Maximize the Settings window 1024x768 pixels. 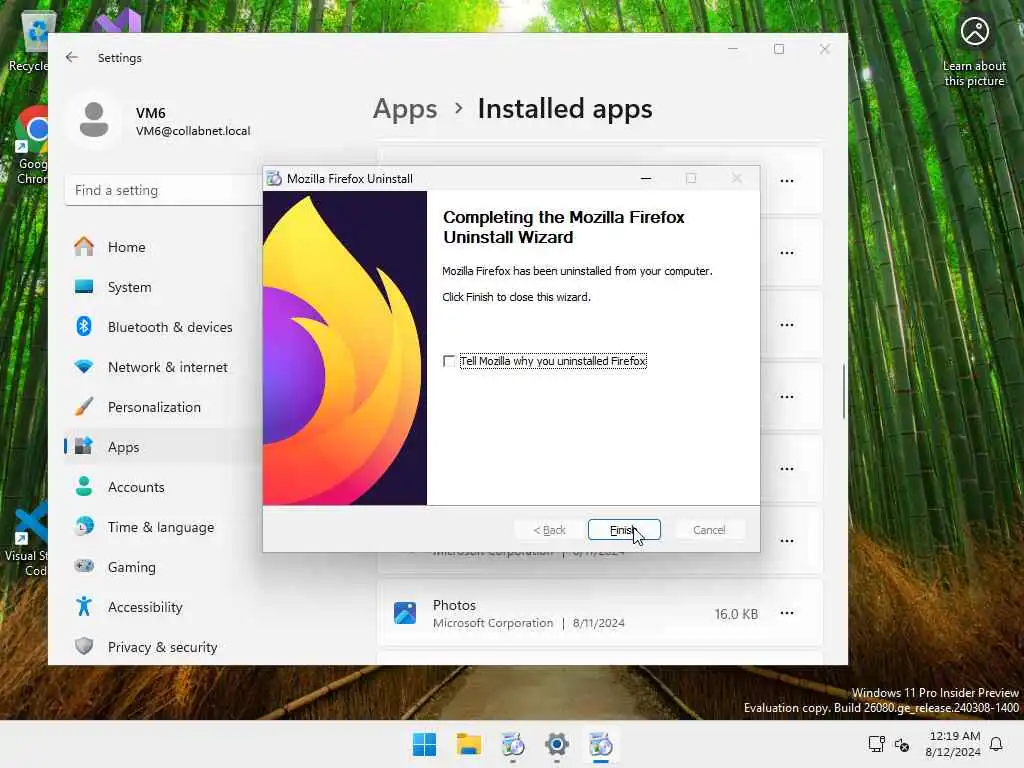click(x=778, y=49)
